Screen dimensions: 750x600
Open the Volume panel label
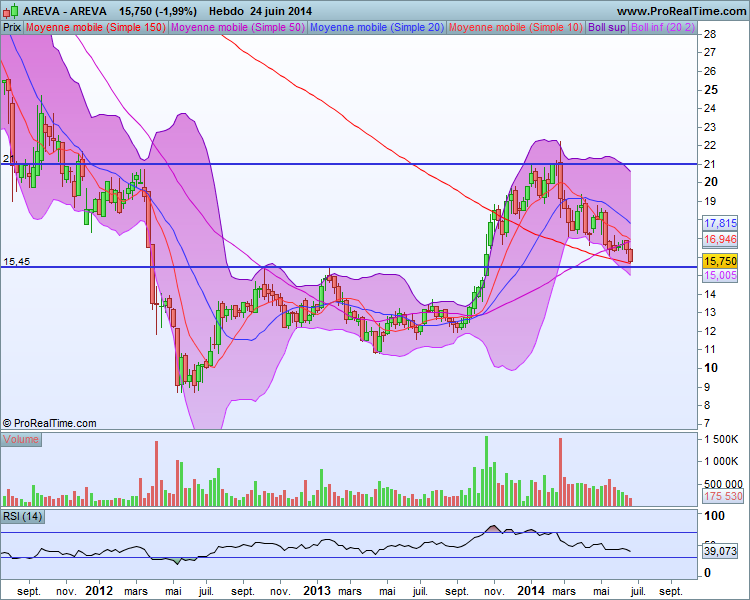(x=21, y=439)
